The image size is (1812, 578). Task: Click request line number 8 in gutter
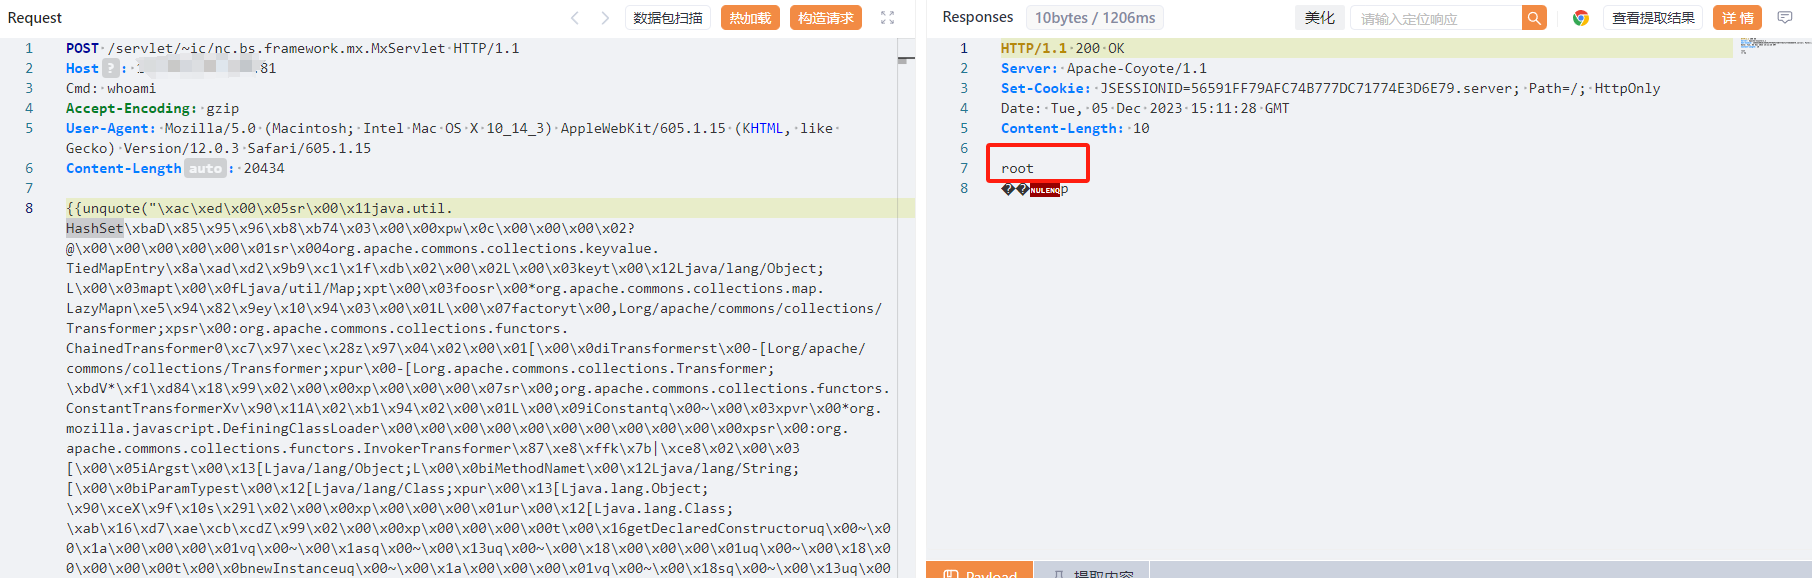point(29,208)
